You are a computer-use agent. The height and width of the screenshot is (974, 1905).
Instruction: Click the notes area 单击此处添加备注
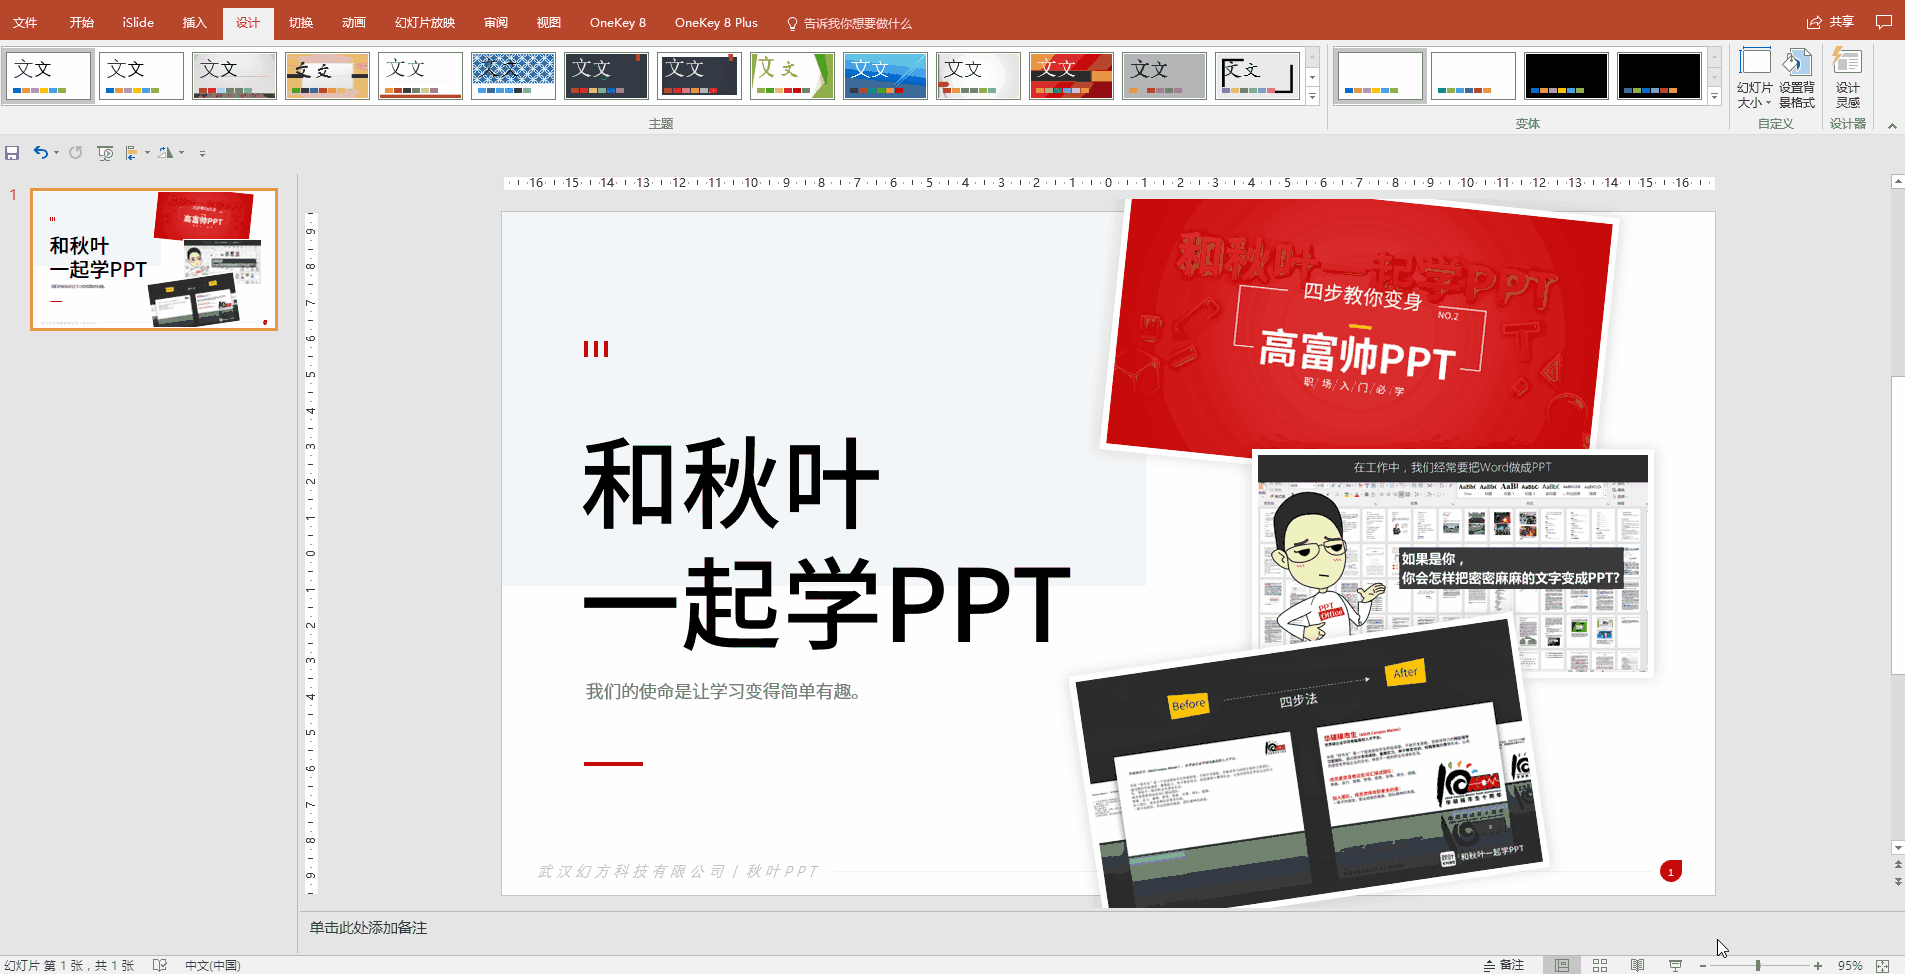pyautogui.click(x=368, y=928)
